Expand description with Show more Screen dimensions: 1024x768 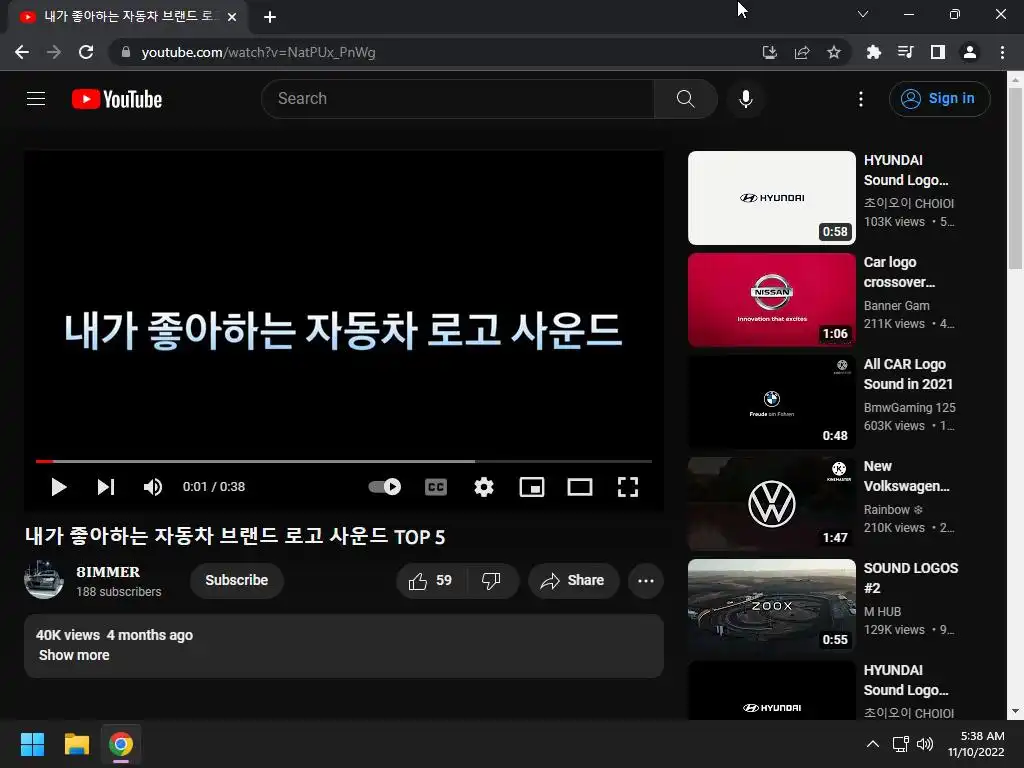pyautogui.click(x=74, y=655)
